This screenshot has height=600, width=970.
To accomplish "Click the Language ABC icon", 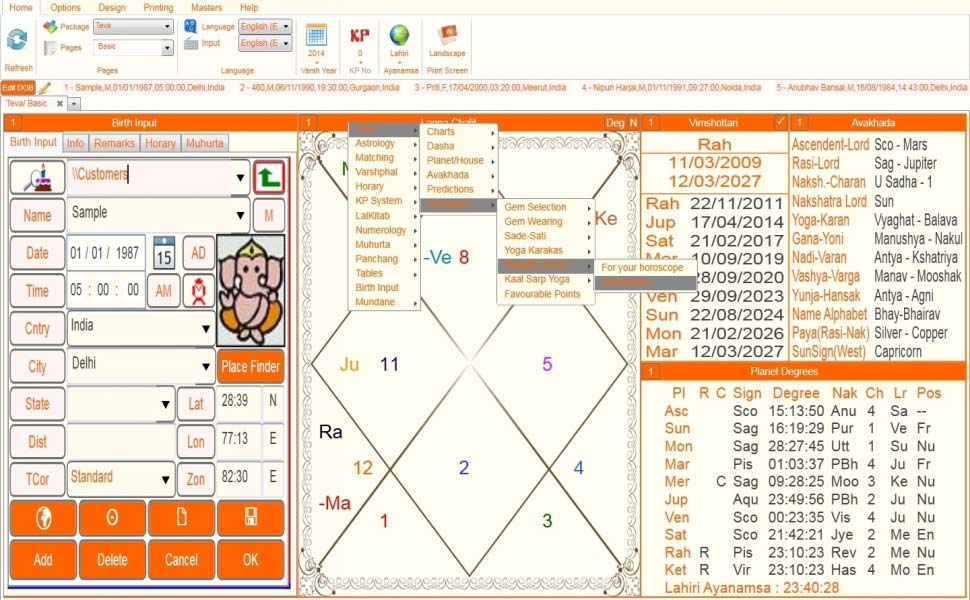I will (x=191, y=26).
